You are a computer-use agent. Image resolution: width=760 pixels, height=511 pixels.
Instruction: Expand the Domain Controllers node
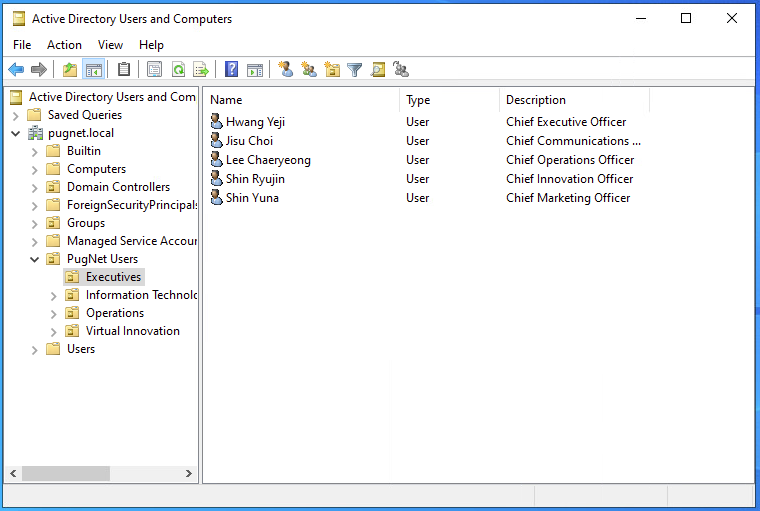coord(34,188)
